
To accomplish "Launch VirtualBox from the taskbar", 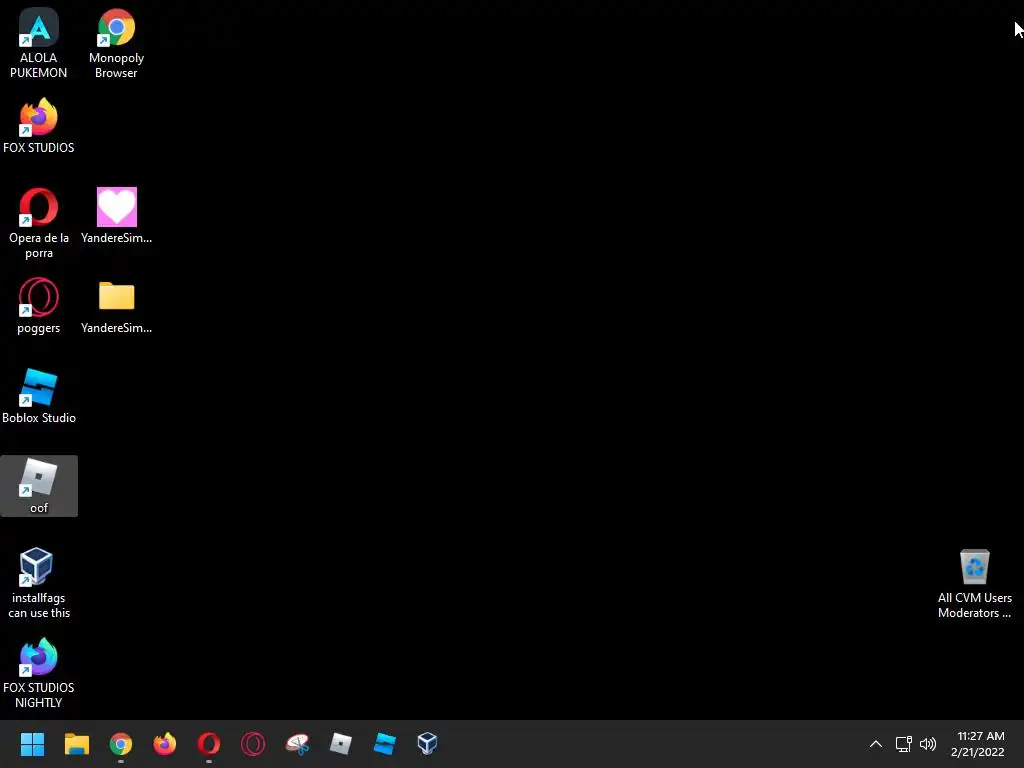I will 427,743.
